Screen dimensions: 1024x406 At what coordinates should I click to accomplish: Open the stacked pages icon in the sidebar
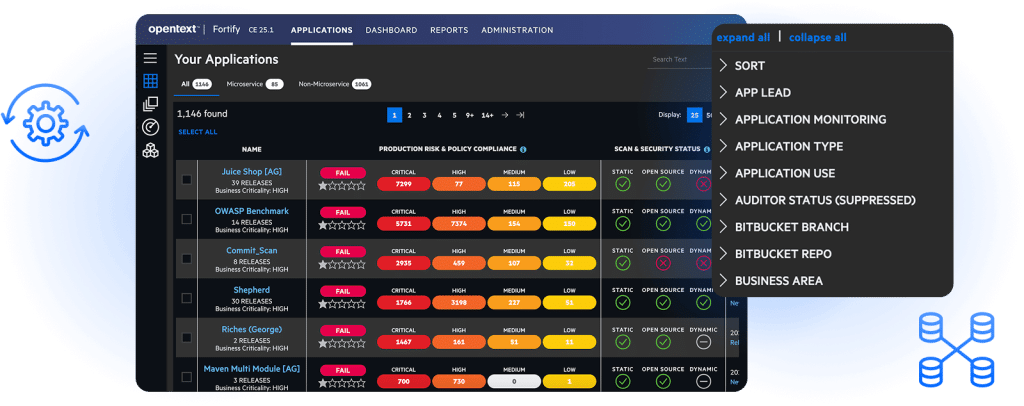coord(150,104)
